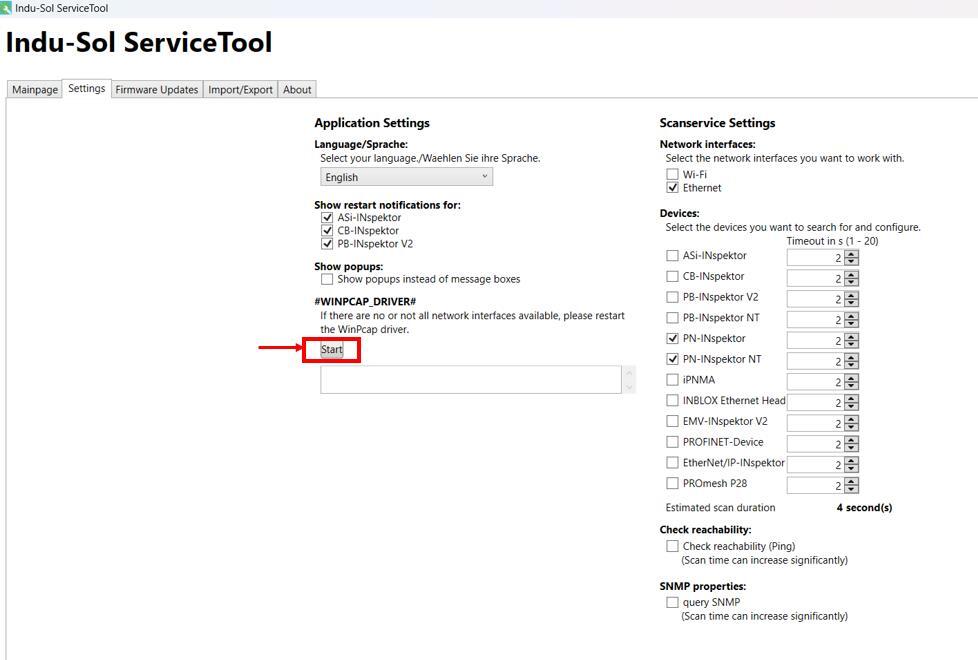Image resolution: width=978 pixels, height=660 pixels.
Task: Open the Settings tab
Action: point(87,89)
